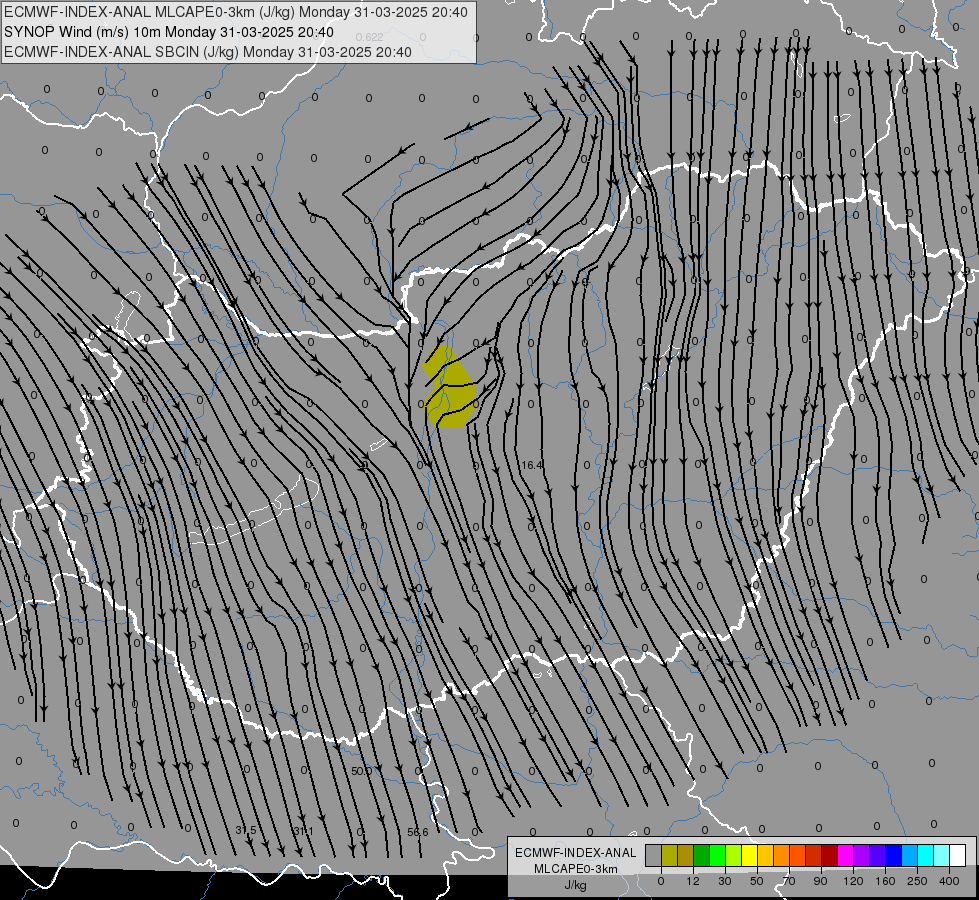979x900 pixels.
Task: Click the magenta legend swatch
Action: [845, 855]
